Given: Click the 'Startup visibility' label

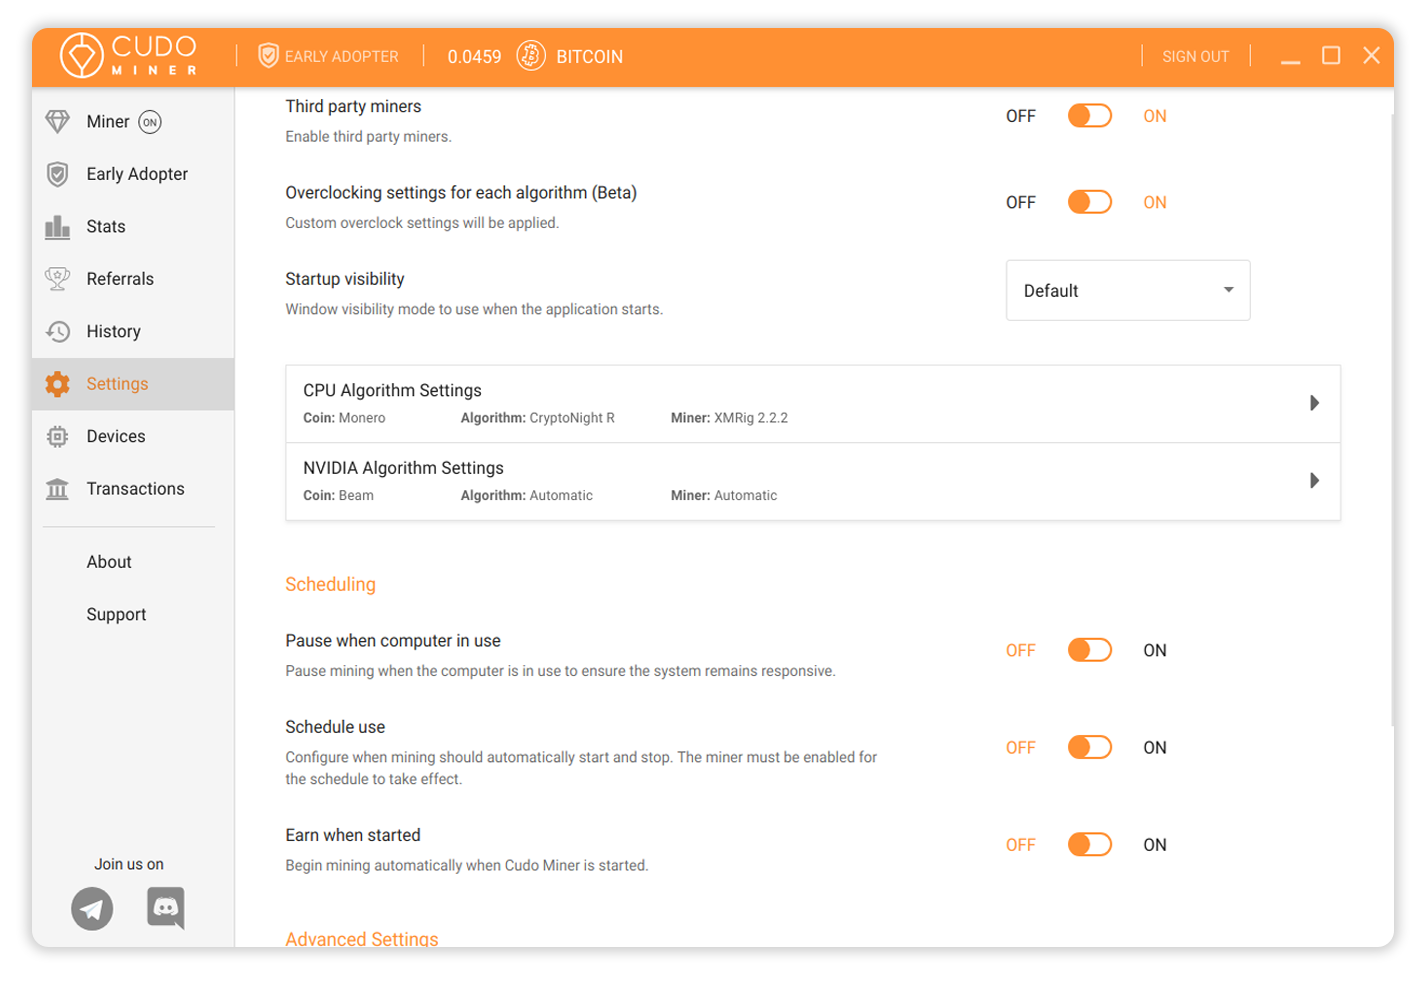Looking at the screenshot, I should pyautogui.click(x=345, y=279).
